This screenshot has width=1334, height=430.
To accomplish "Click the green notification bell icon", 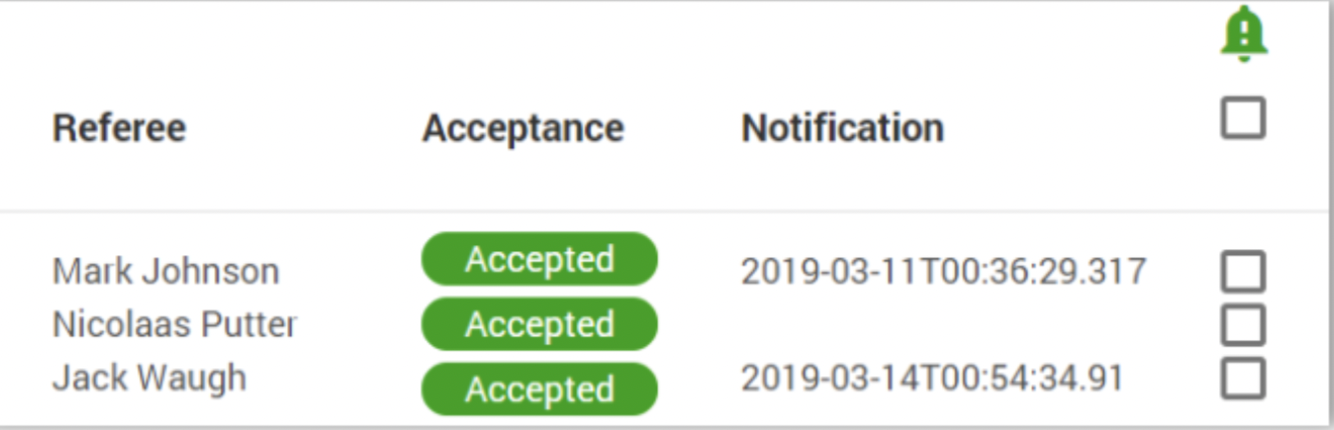I will [1244, 35].
